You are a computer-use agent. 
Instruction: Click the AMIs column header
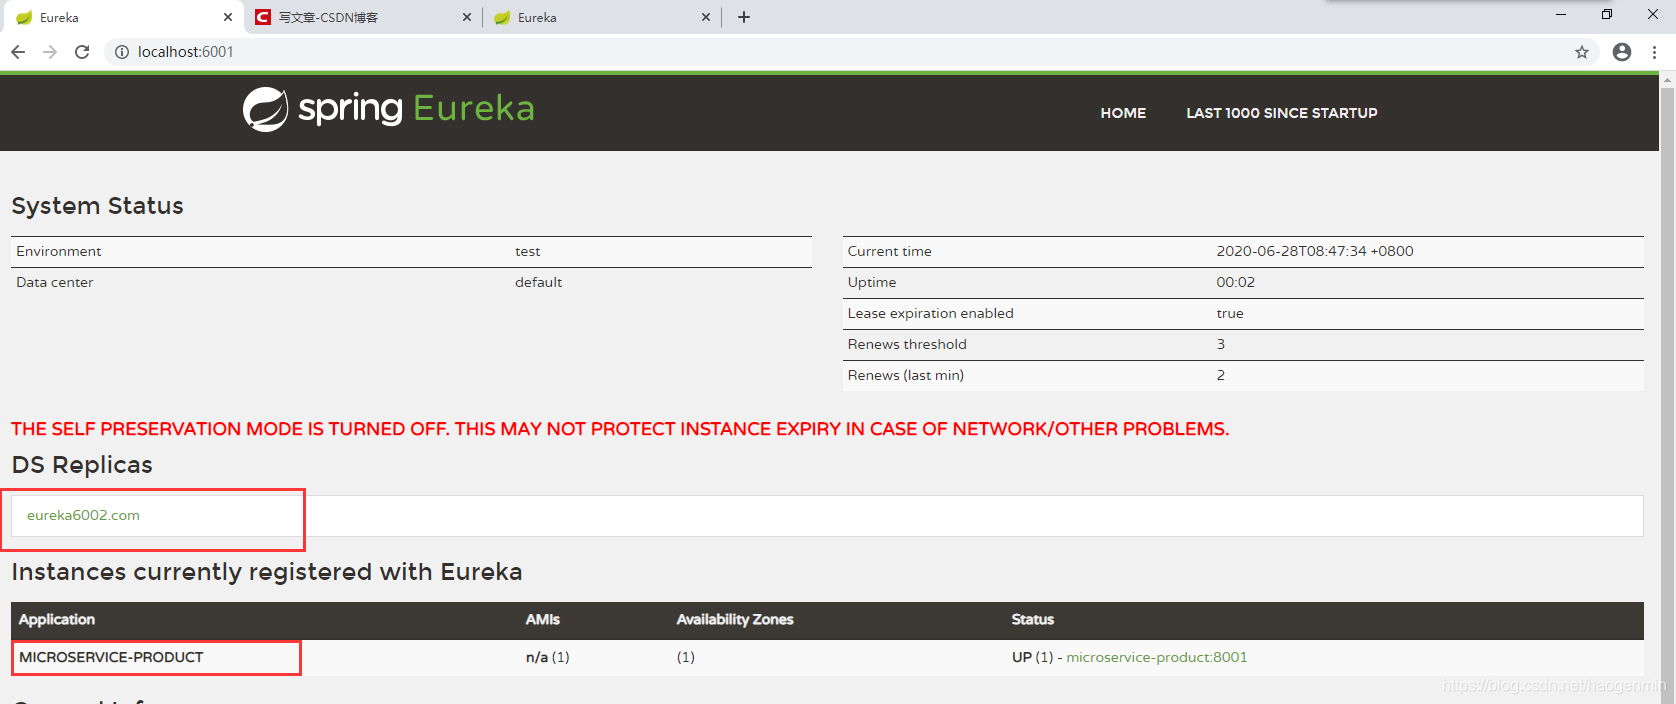point(543,619)
